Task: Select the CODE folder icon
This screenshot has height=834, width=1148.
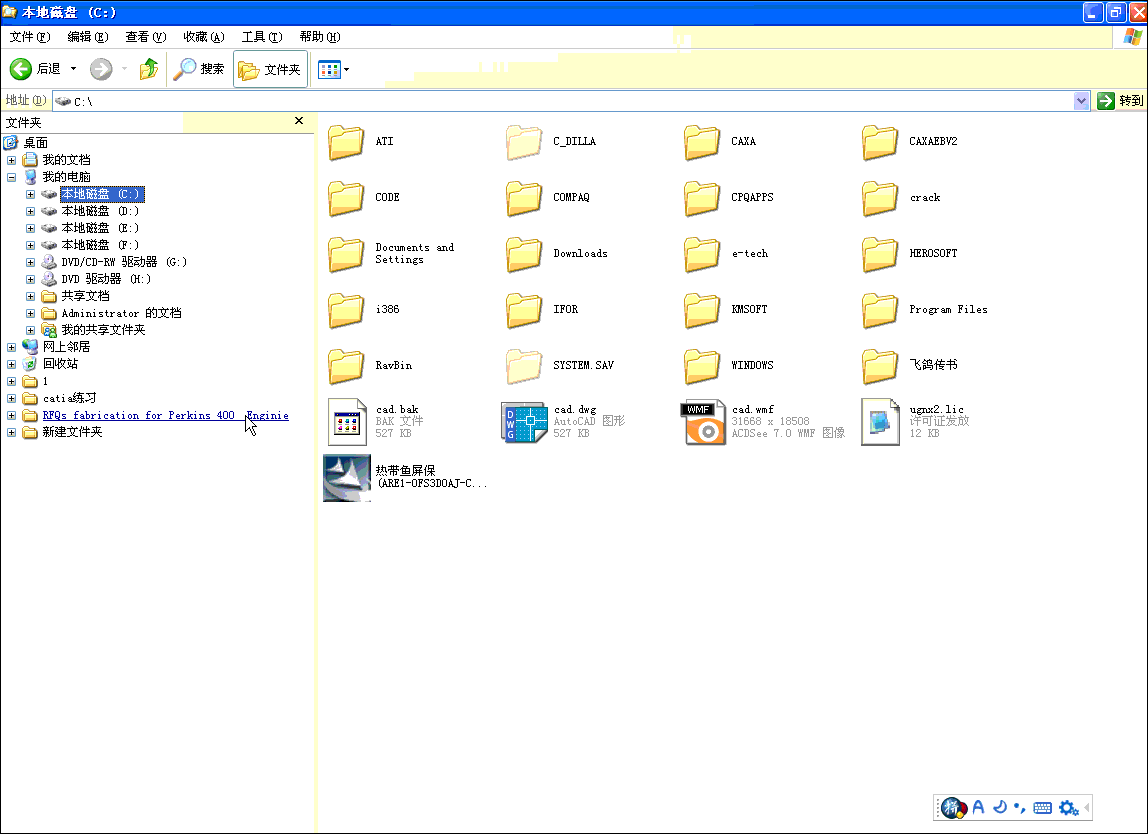Action: [346, 198]
